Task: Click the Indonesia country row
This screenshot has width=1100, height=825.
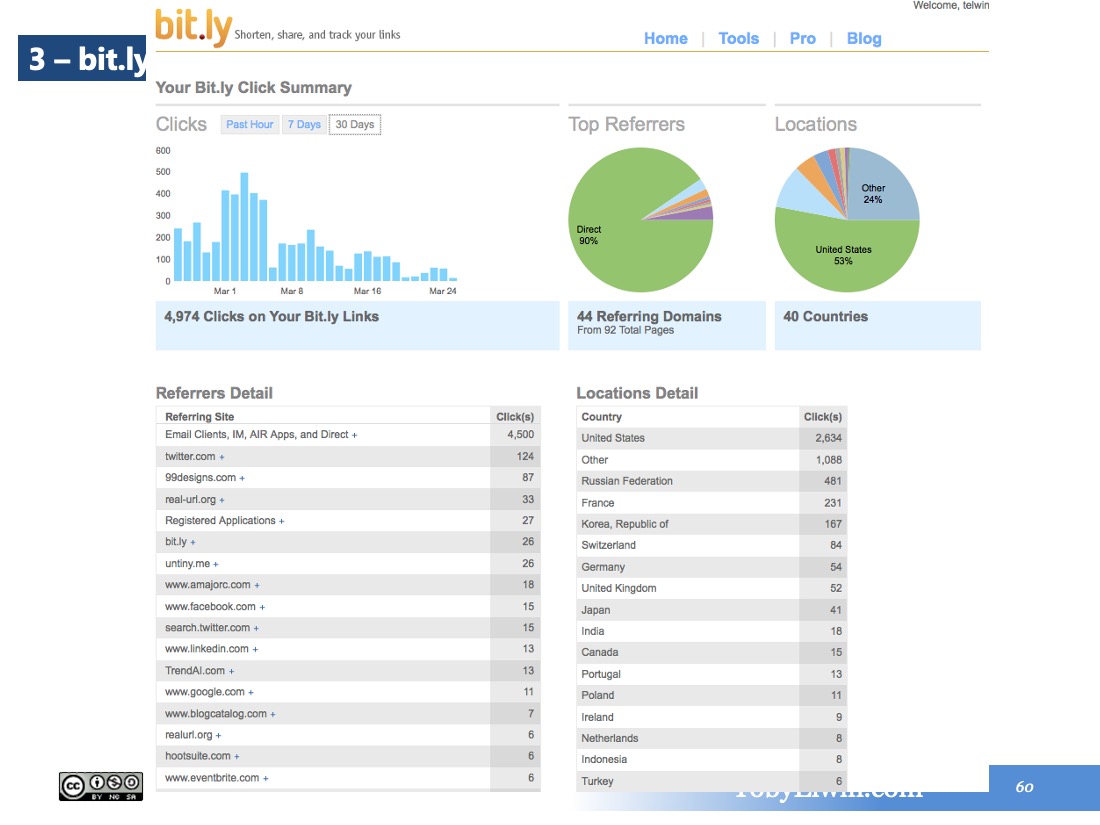Action: [x=711, y=759]
